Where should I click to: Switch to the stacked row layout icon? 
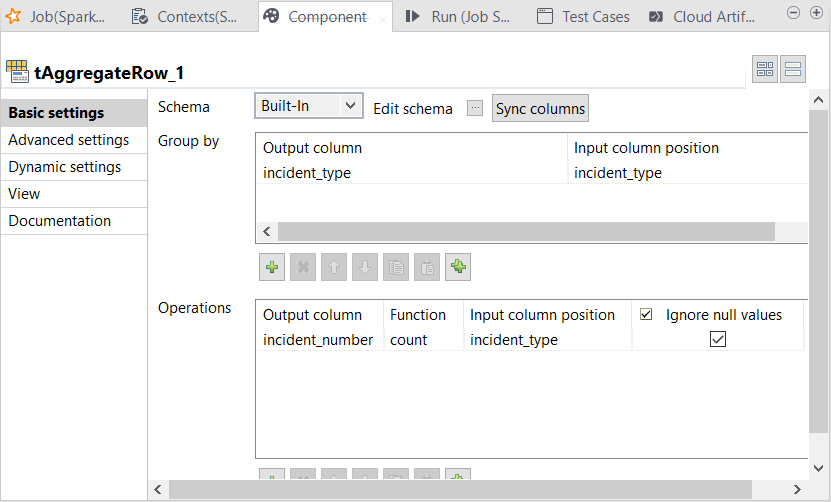[x=793, y=69]
